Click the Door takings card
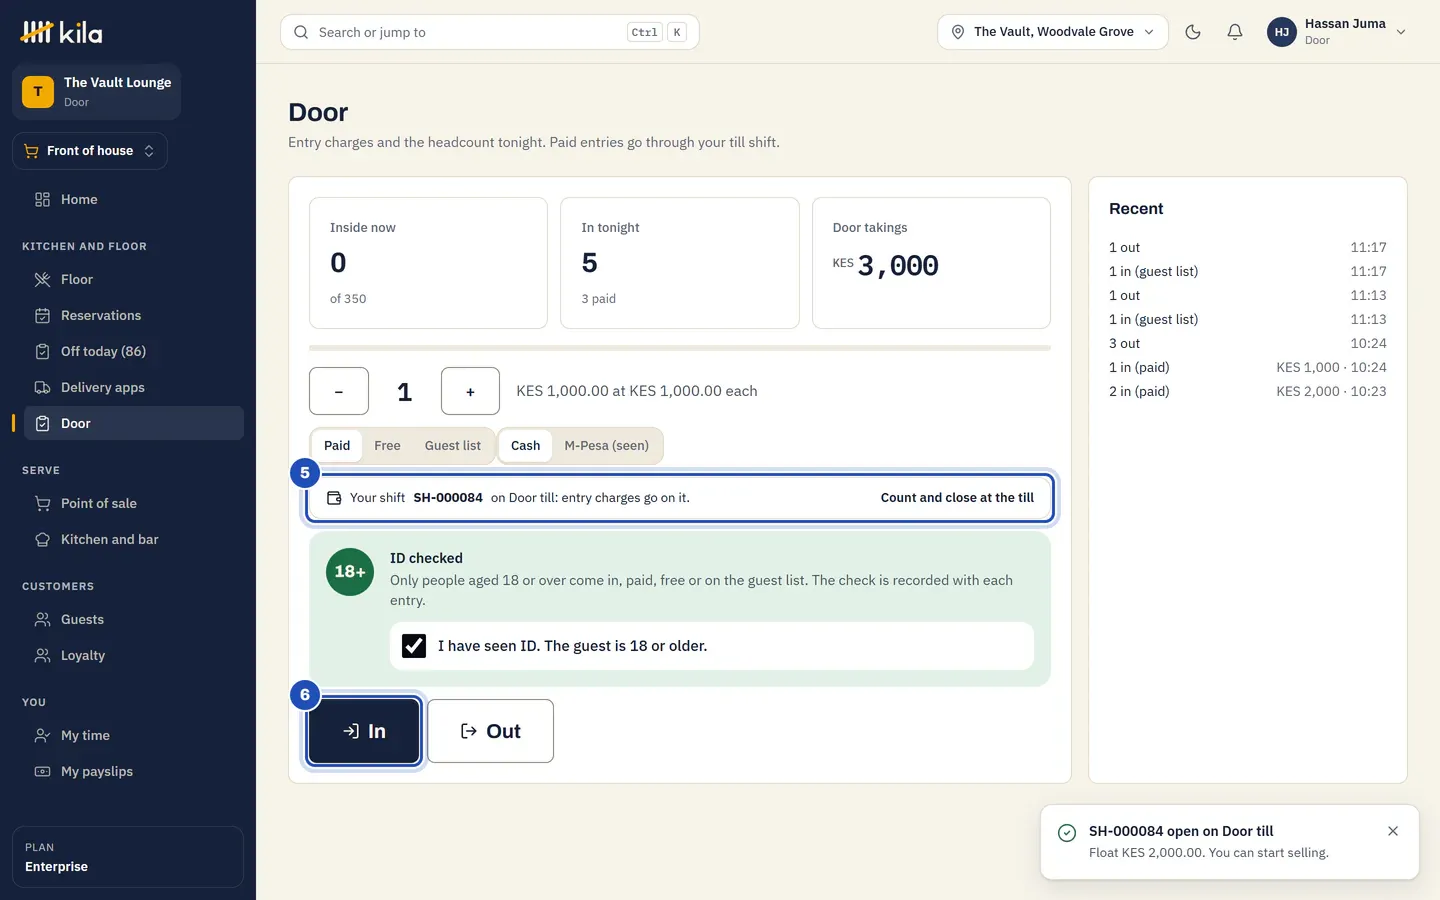 pyautogui.click(x=931, y=263)
